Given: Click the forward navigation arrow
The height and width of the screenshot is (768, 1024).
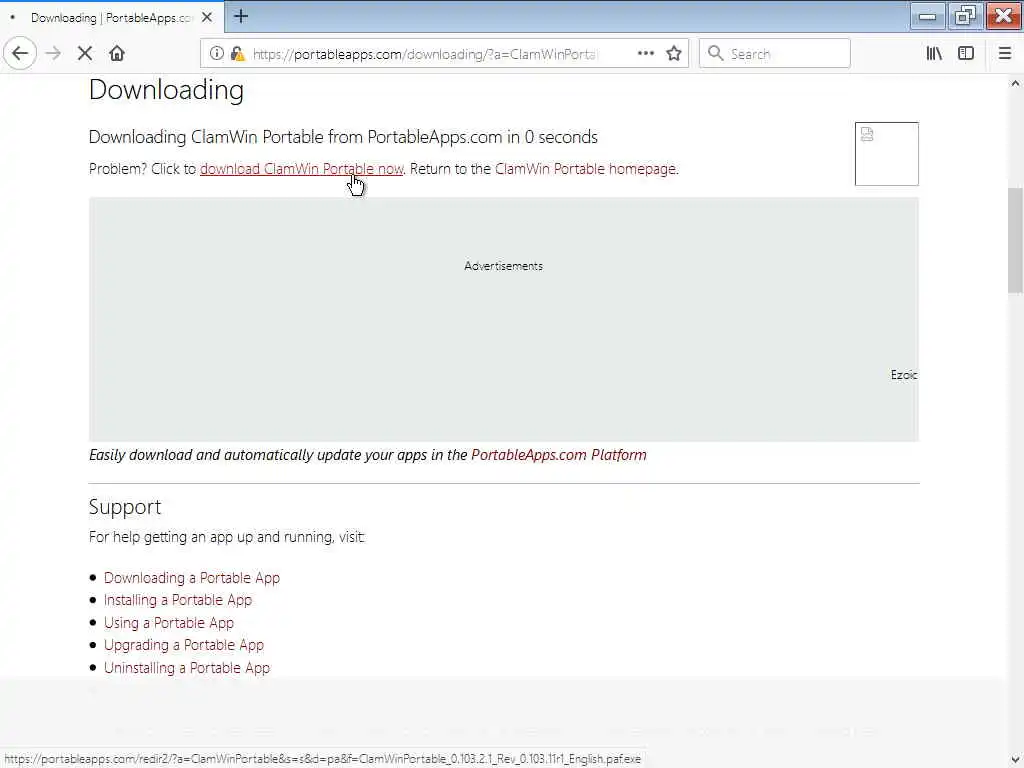Looking at the screenshot, I should tap(54, 54).
